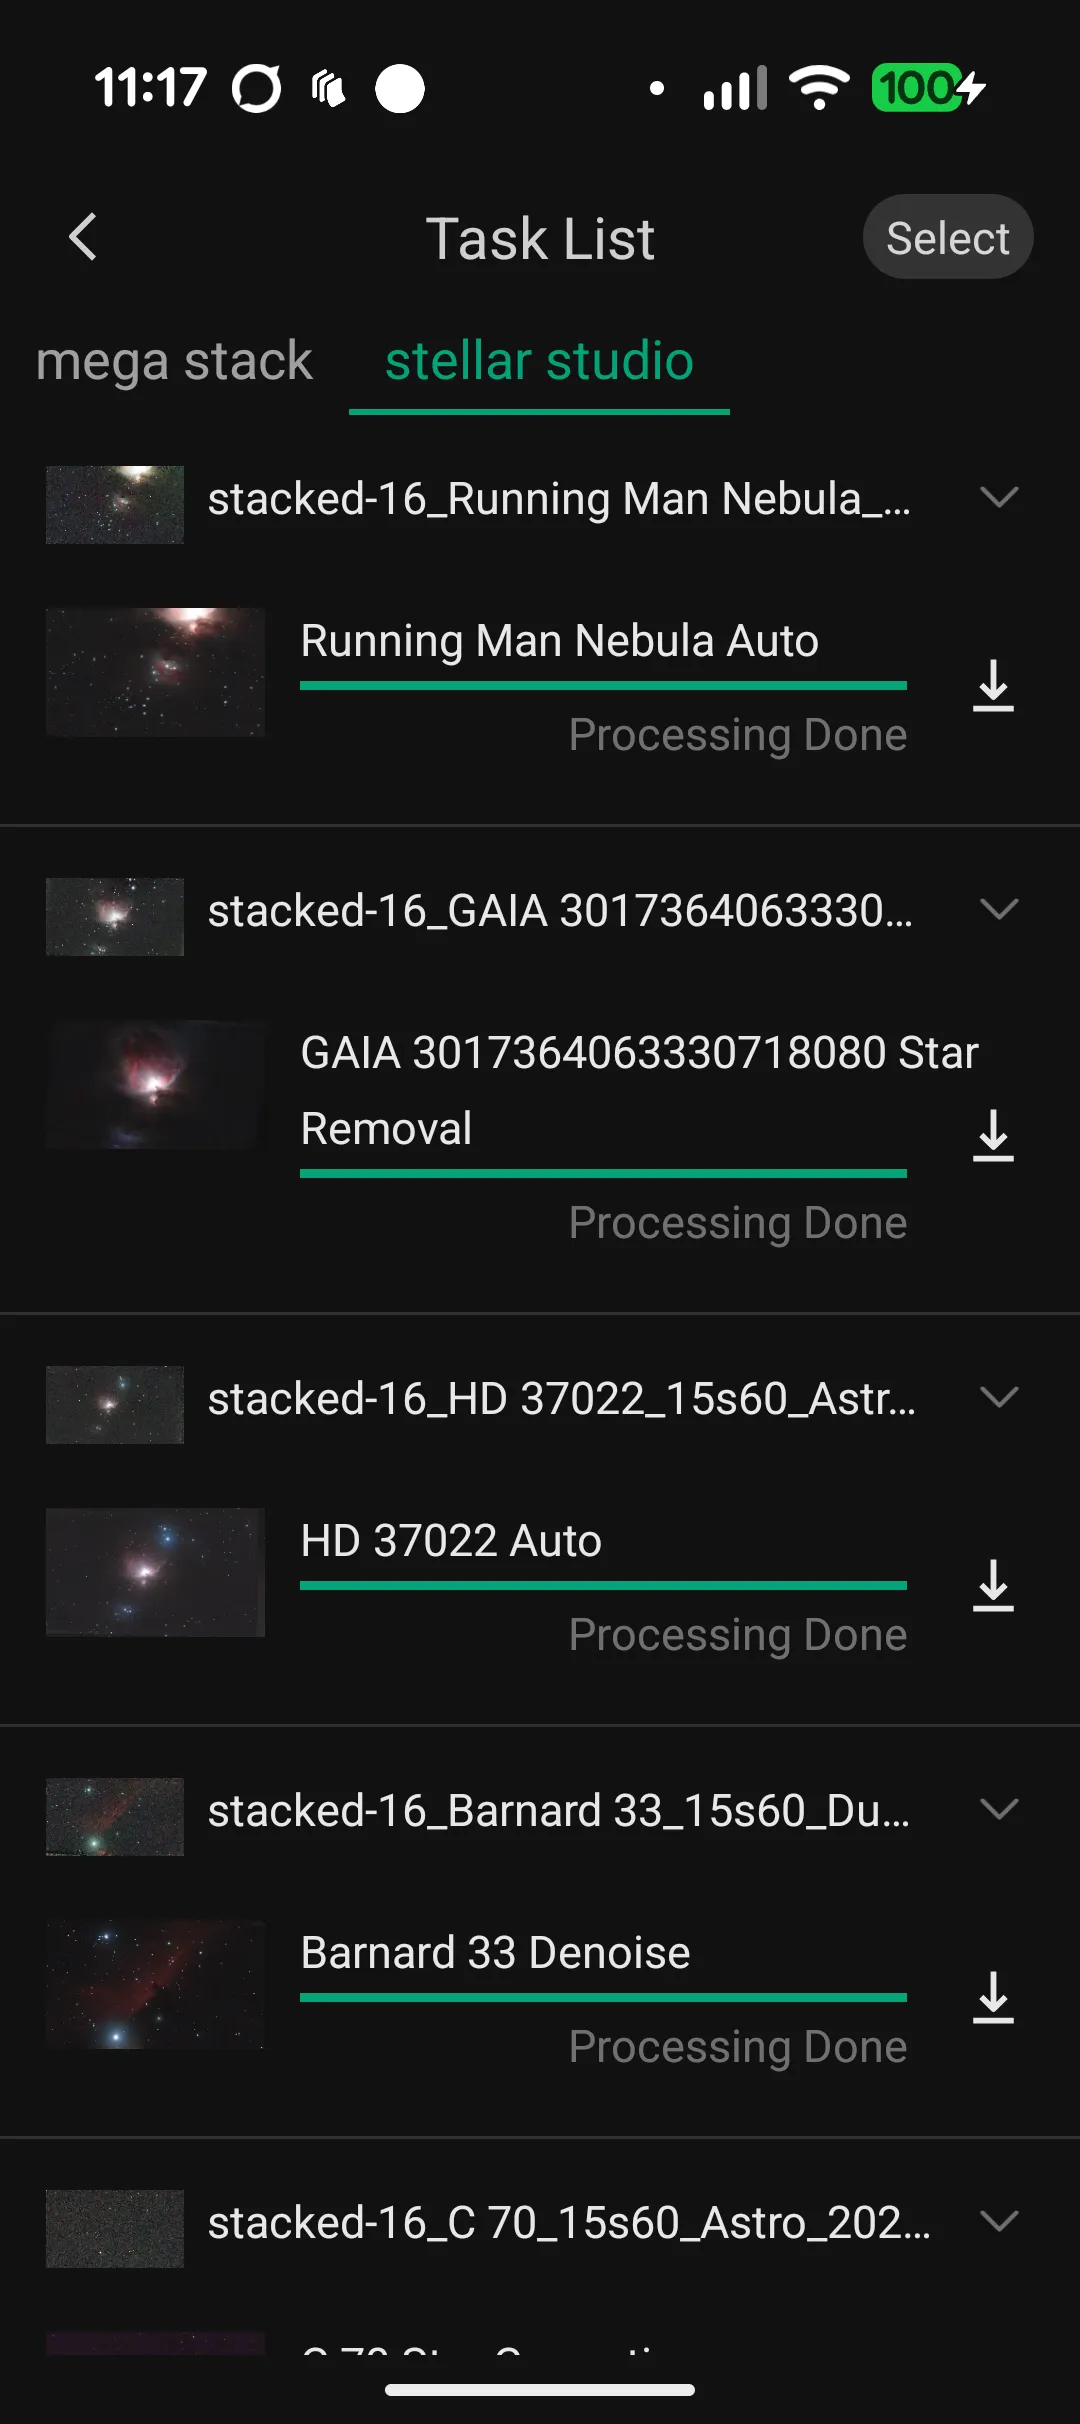Download the HD 37022 Auto result
1080x2424 pixels.
(x=993, y=1586)
